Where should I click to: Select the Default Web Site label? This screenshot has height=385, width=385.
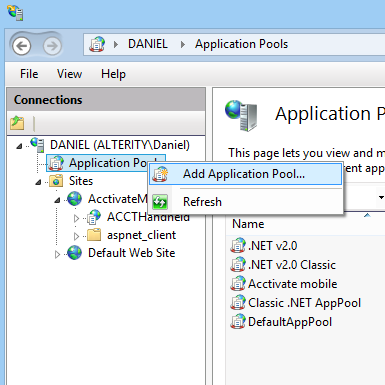click(x=131, y=253)
